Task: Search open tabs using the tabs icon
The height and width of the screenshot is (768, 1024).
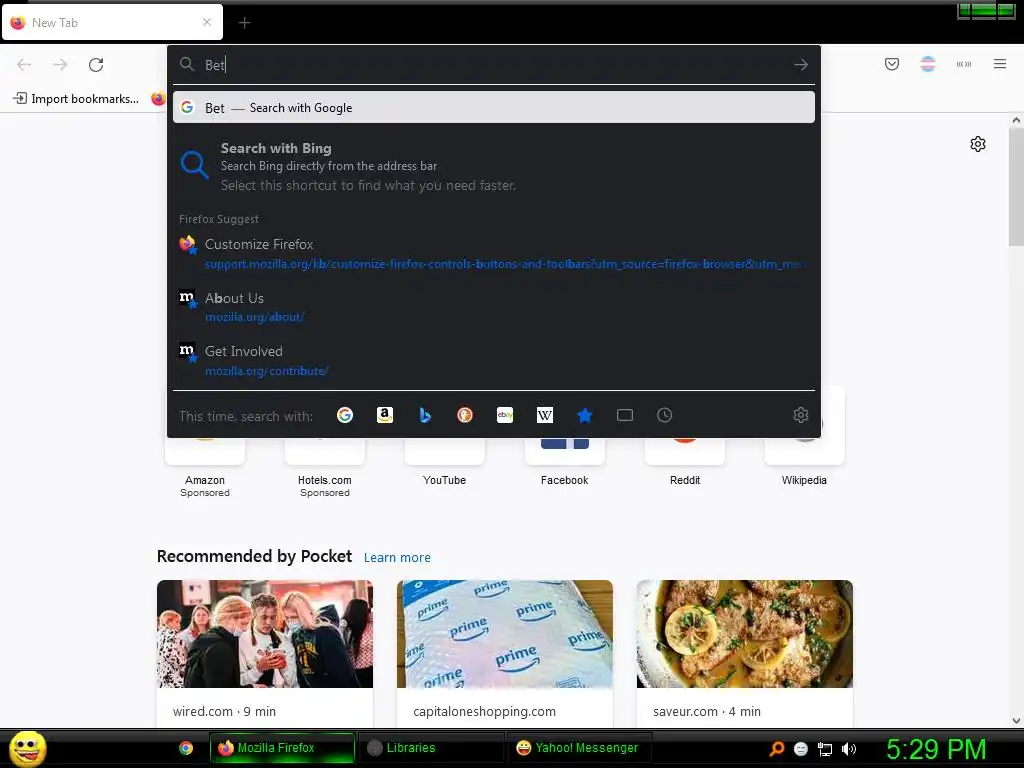Action: (624, 415)
